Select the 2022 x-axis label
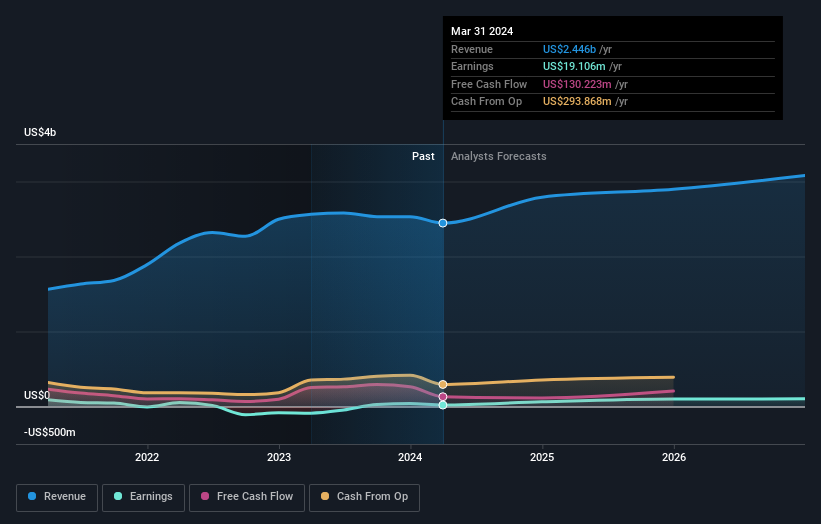The height and width of the screenshot is (524, 821). (x=147, y=457)
